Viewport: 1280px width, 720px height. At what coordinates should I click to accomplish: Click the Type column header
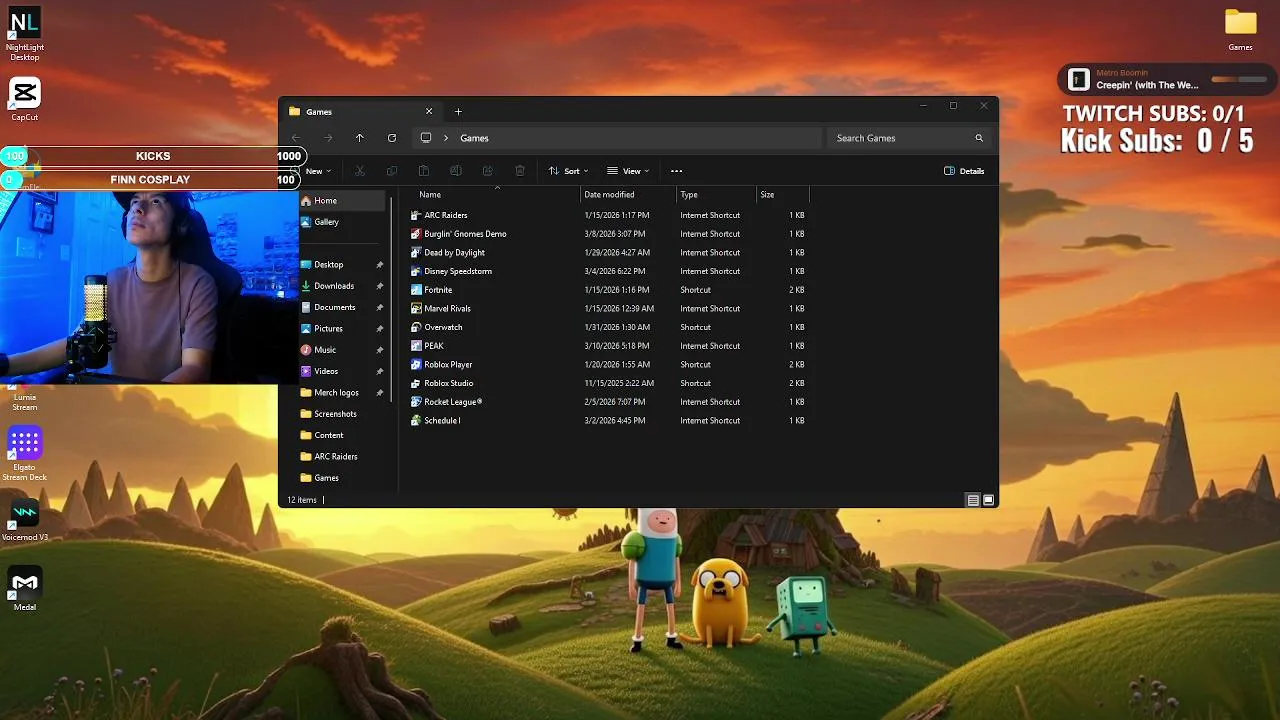(715, 195)
